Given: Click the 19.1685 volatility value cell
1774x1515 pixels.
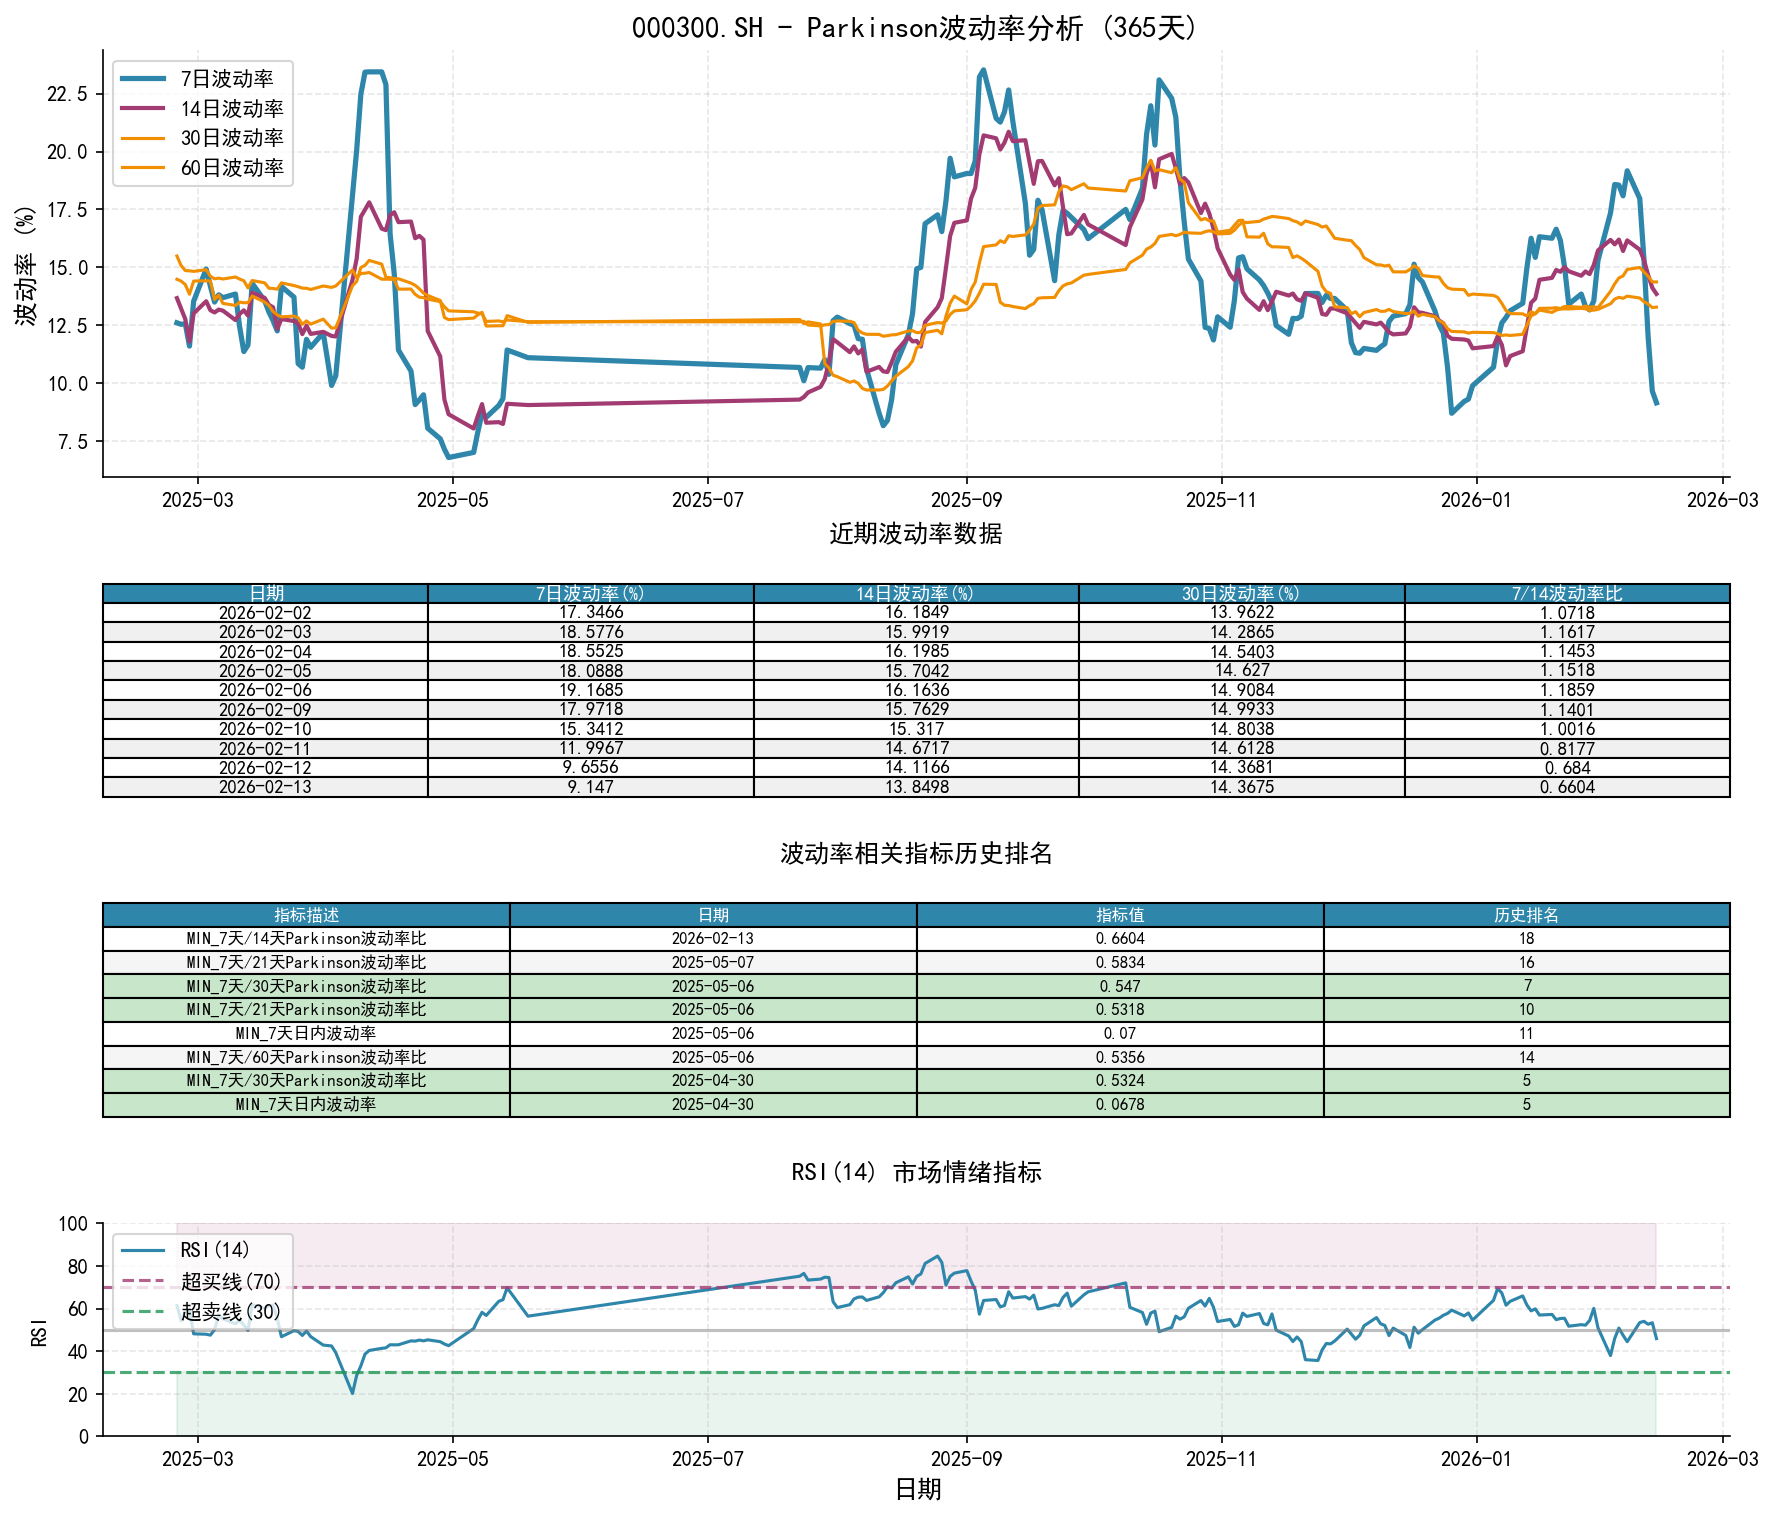Looking at the screenshot, I should click(x=590, y=690).
